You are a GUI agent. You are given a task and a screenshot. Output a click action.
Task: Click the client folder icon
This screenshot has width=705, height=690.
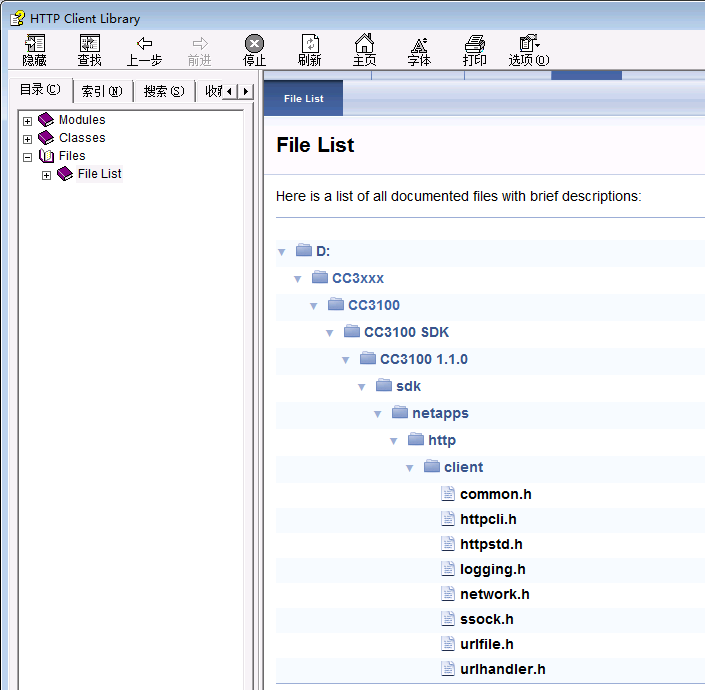click(x=432, y=466)
